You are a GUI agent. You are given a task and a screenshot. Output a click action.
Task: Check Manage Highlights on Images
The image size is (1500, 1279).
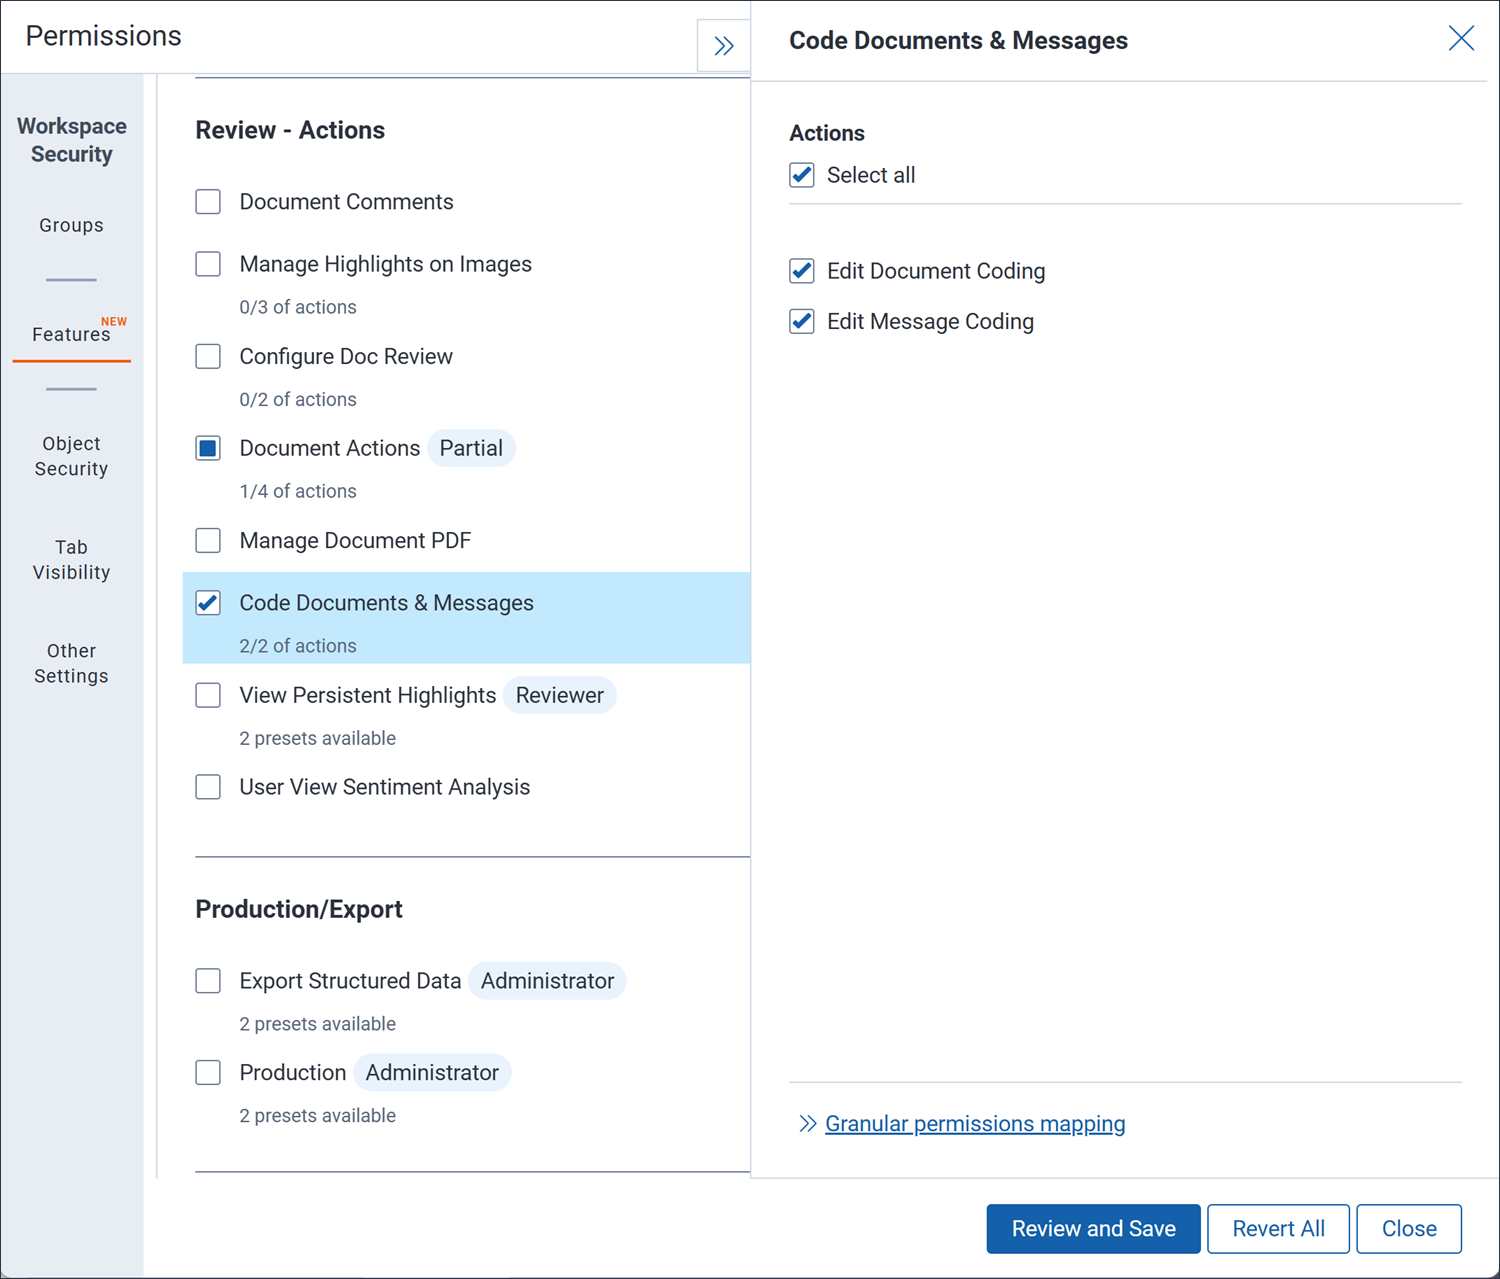(208, 264)
